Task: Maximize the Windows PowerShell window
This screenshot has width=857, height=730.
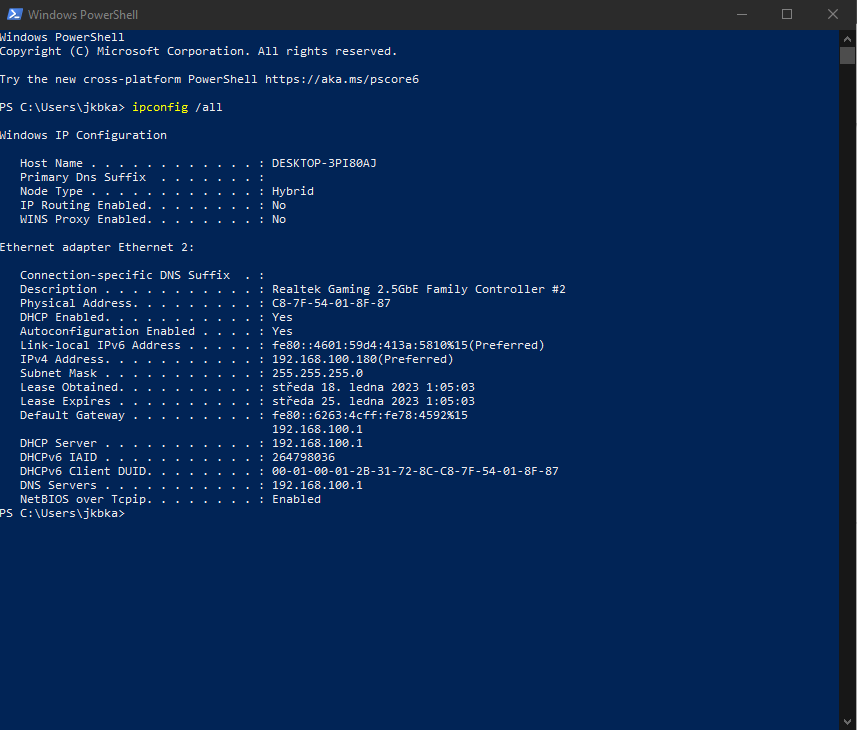Action: [x=787, y=14]
